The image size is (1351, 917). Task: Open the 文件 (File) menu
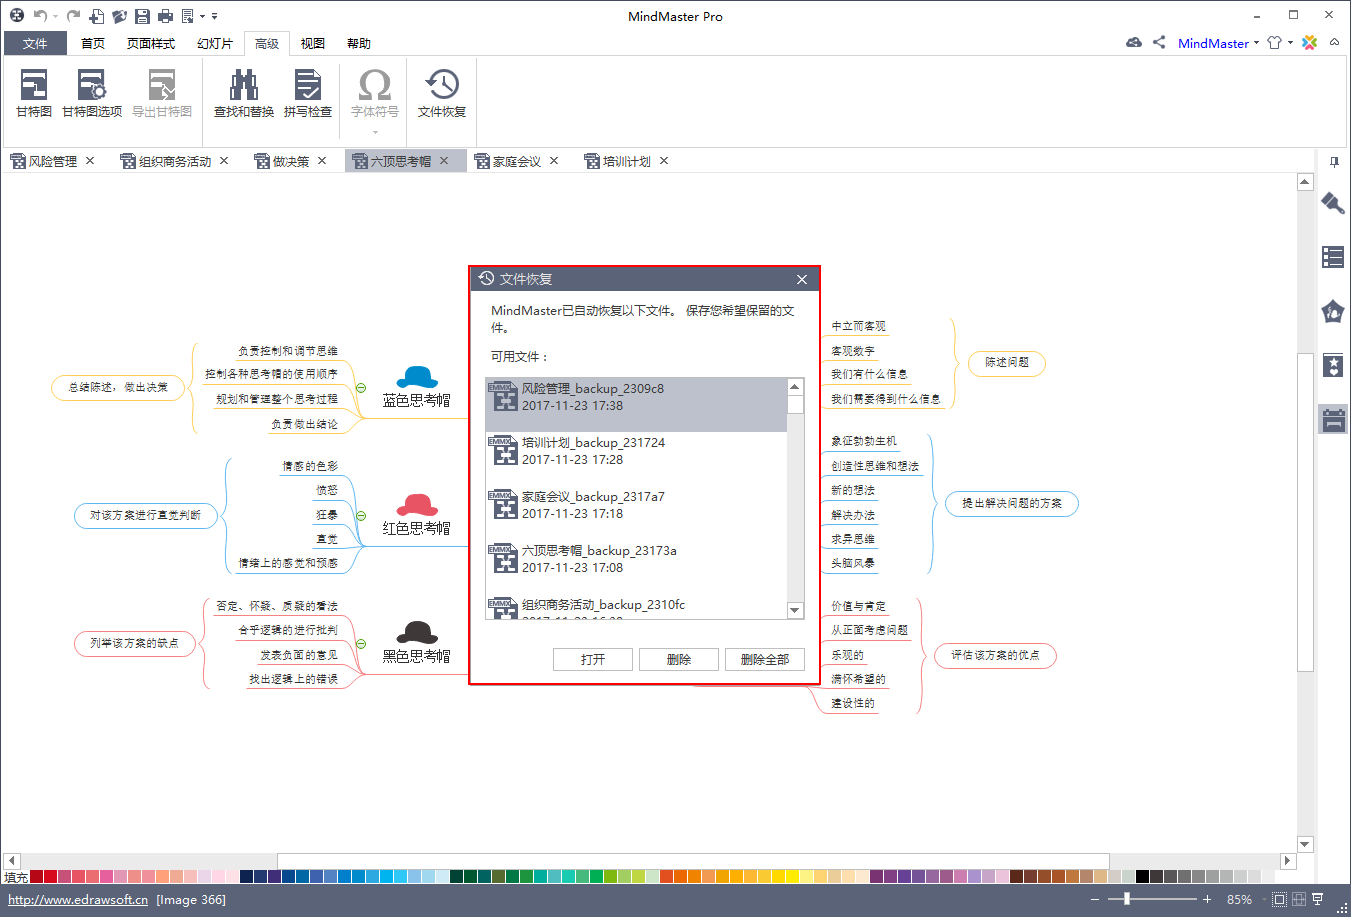(35, 43)
